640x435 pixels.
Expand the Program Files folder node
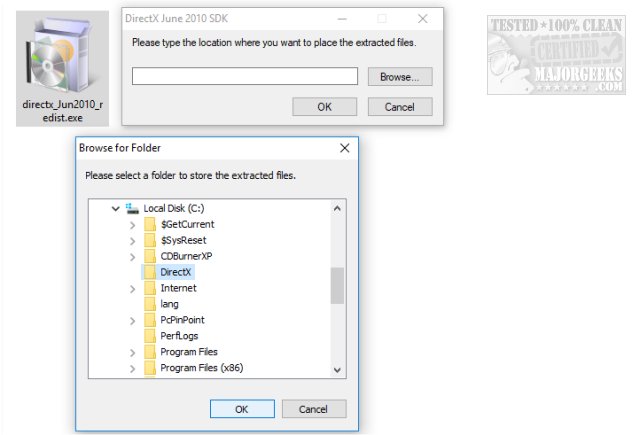[x=132, y=352]
